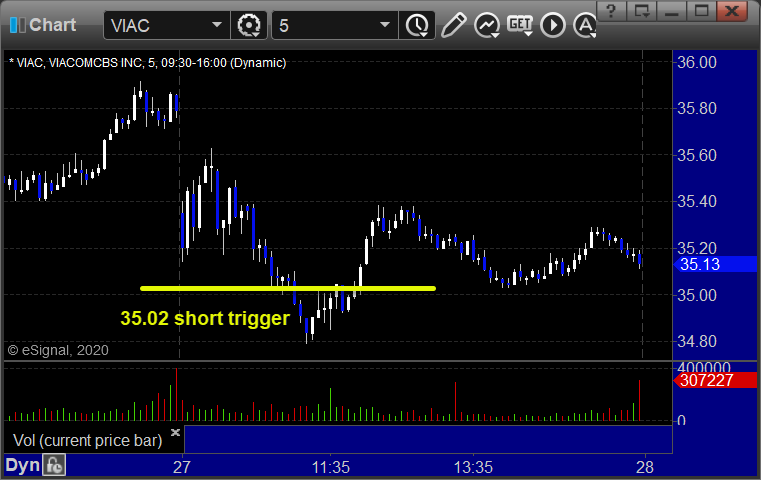Minimize the chart window
This screenshot has height=480, width=761.
coord(672,11)
